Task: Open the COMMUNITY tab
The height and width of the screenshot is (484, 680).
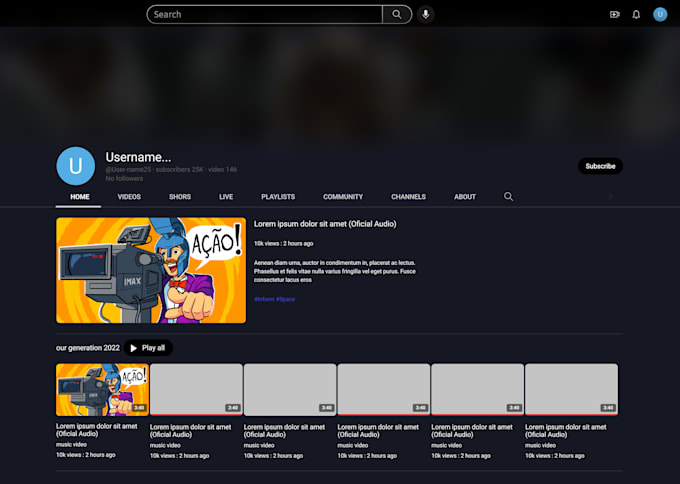Action: coord(343,197)
